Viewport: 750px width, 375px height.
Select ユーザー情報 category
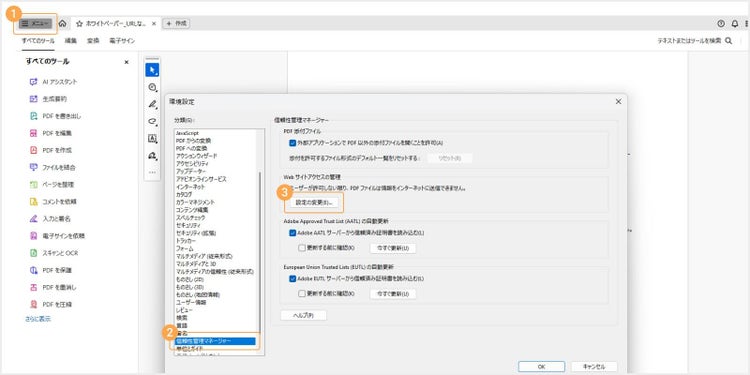(191, 302)
